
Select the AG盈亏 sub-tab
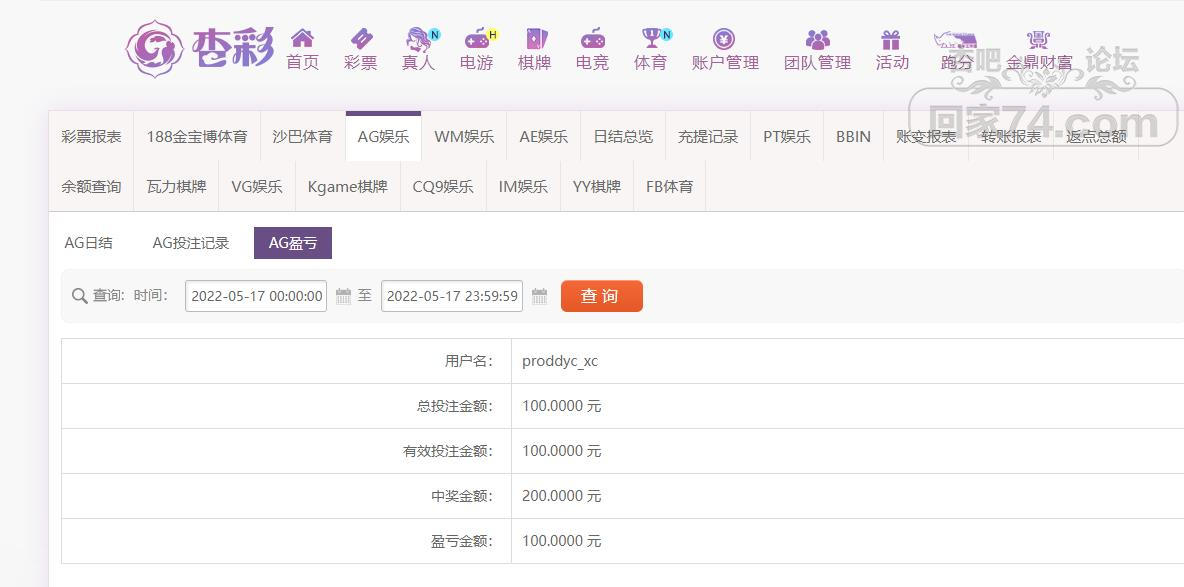pyautogui.click(x=293, y=243)
